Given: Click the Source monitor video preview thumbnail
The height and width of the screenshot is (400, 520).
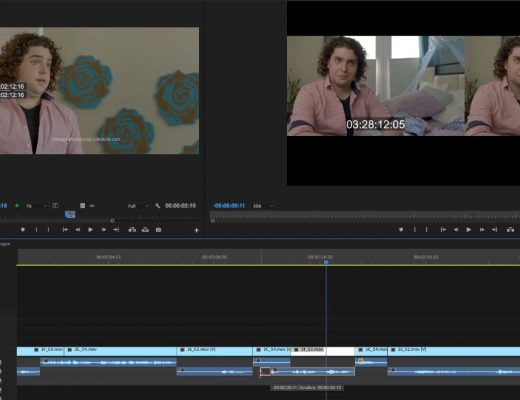Looking at the screenshot, I should [99, 91].
